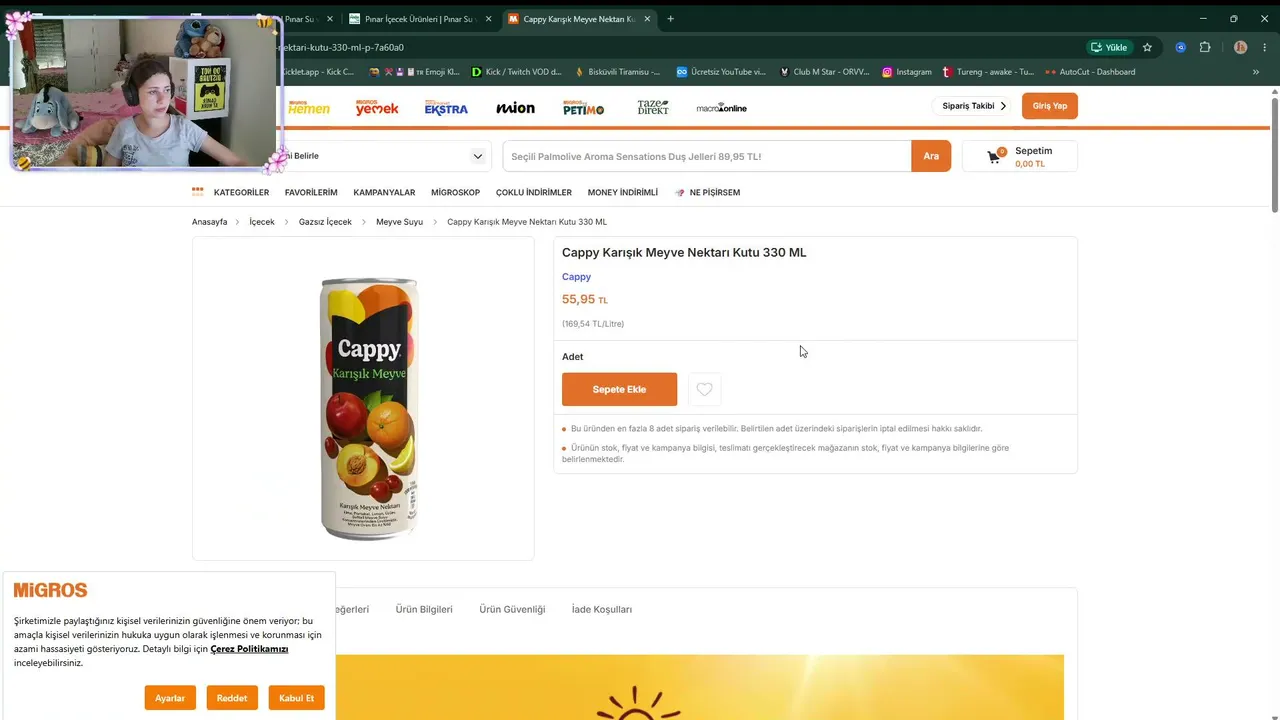Bookmark this page with the star icon

1147,47
